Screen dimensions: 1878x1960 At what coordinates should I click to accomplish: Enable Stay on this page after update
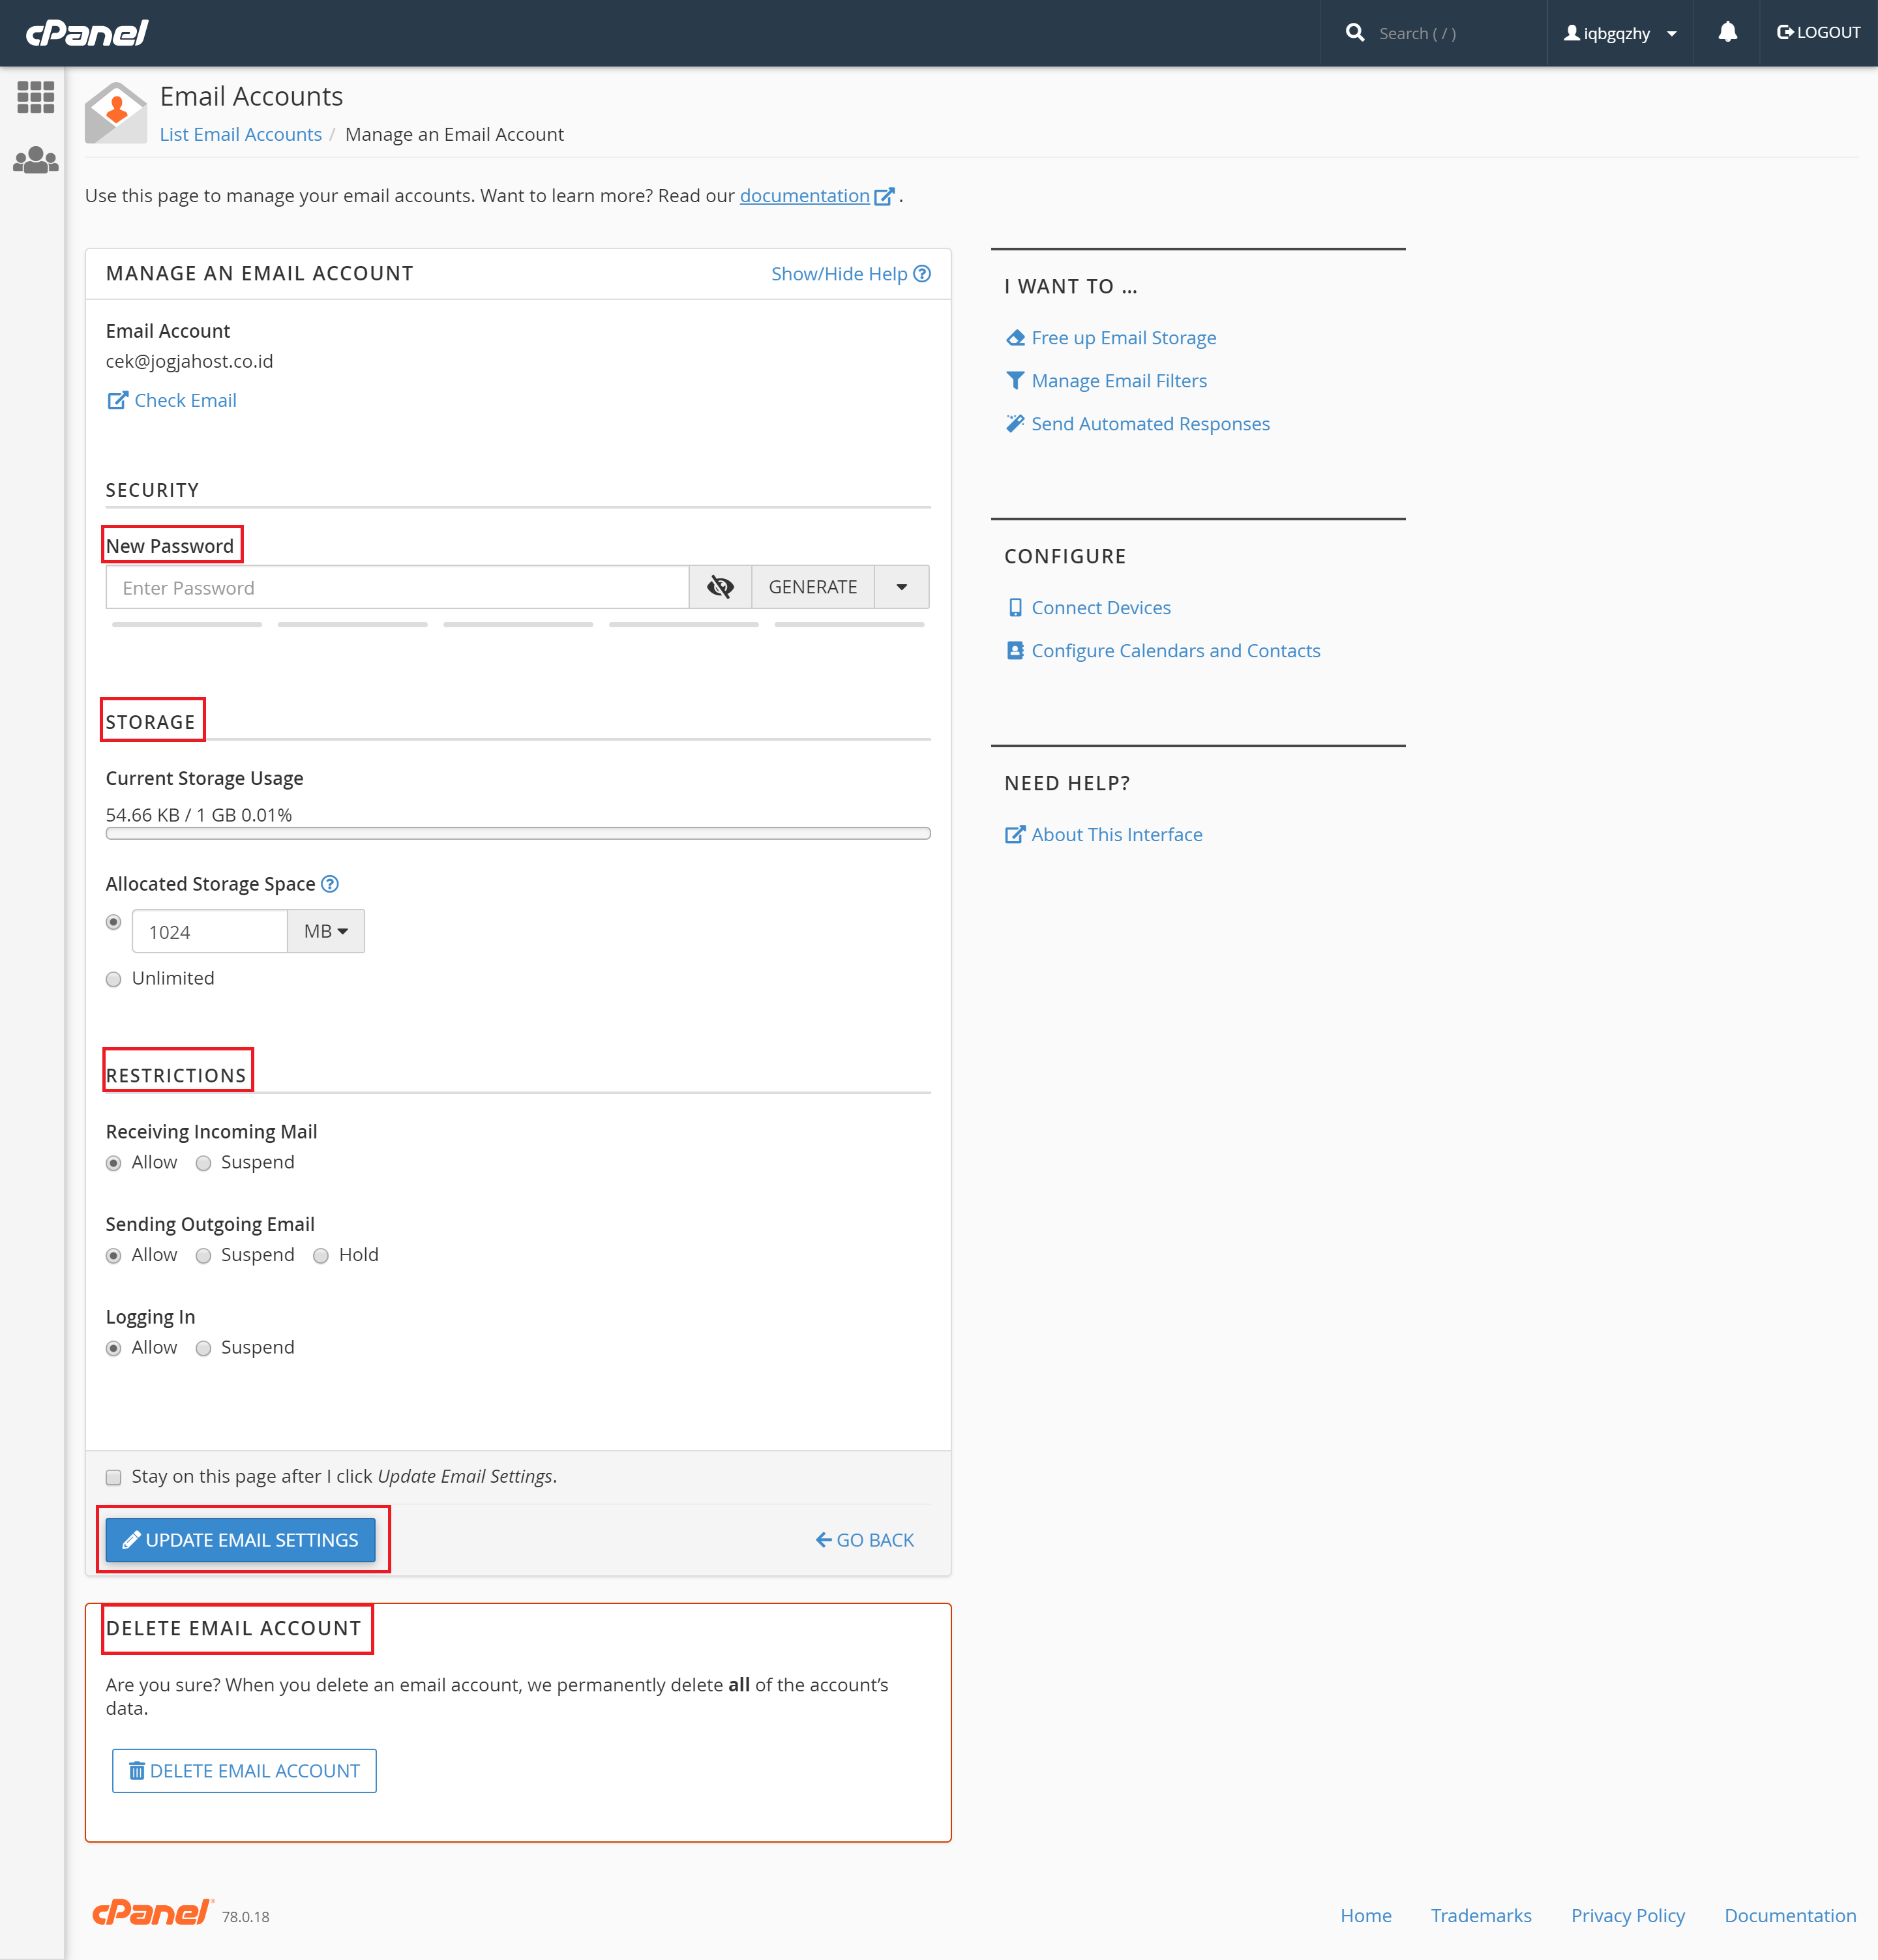[x=113, y=1477]
